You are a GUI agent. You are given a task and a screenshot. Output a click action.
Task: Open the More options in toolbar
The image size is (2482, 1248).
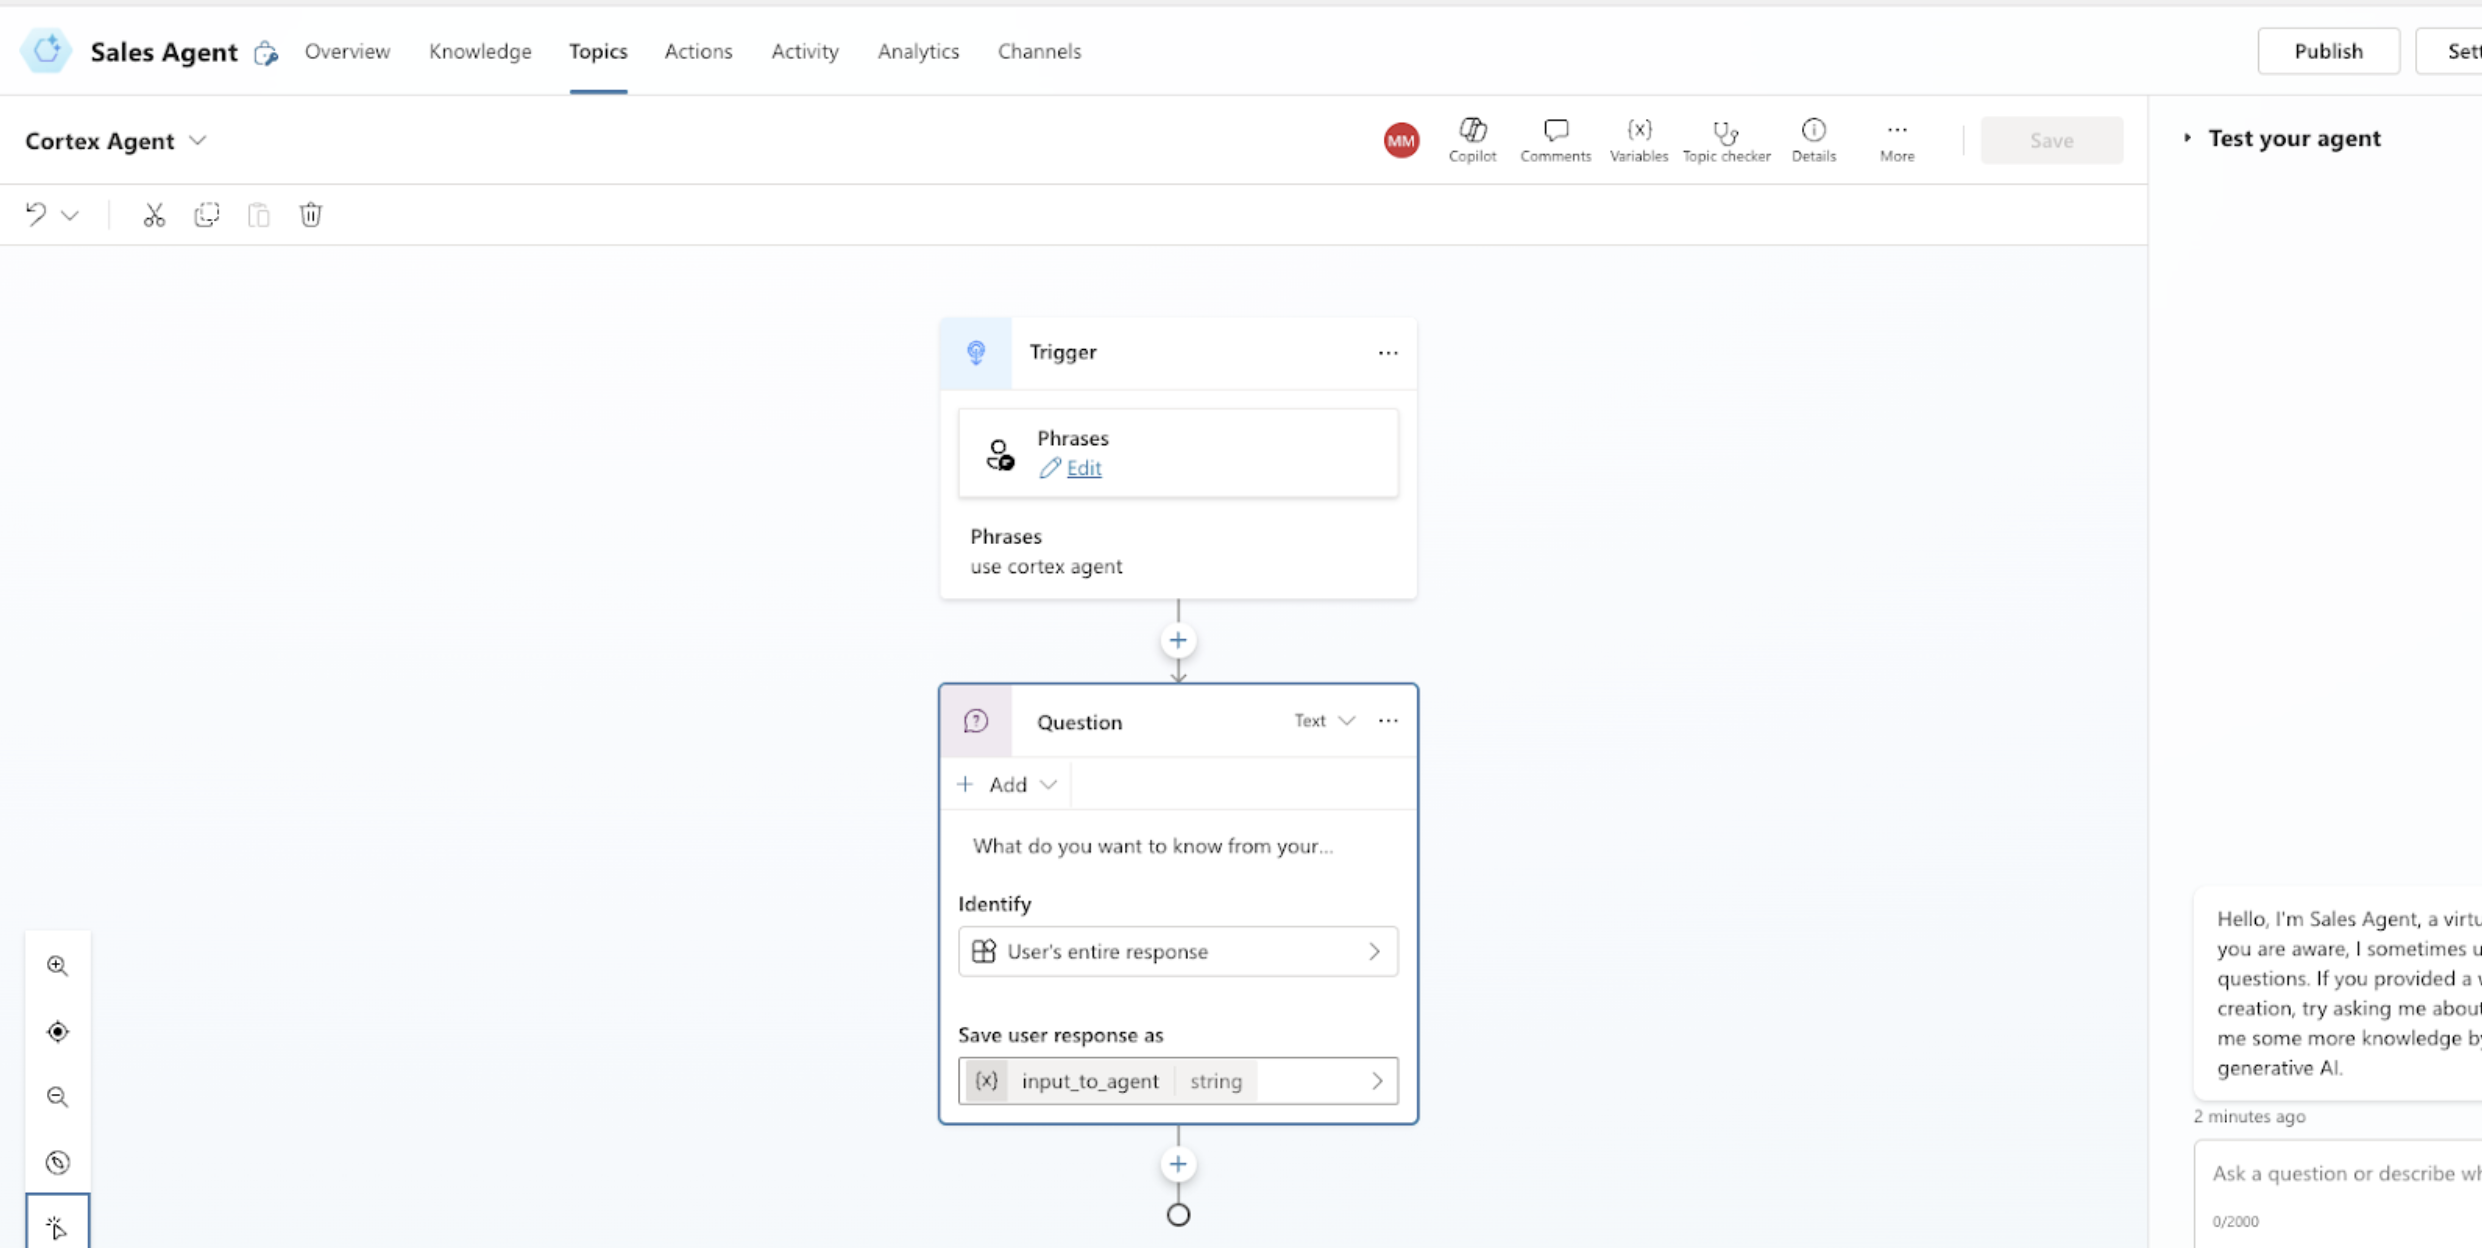(x=1896, y=140)
